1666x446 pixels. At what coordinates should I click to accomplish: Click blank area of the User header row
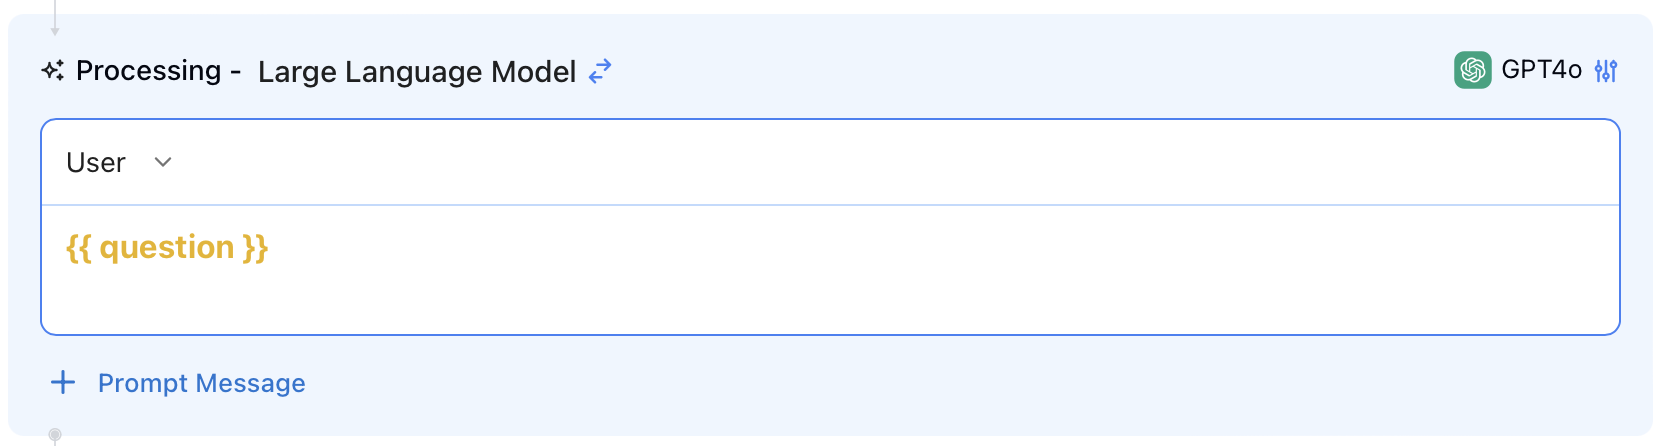click(x=900, y=162)
